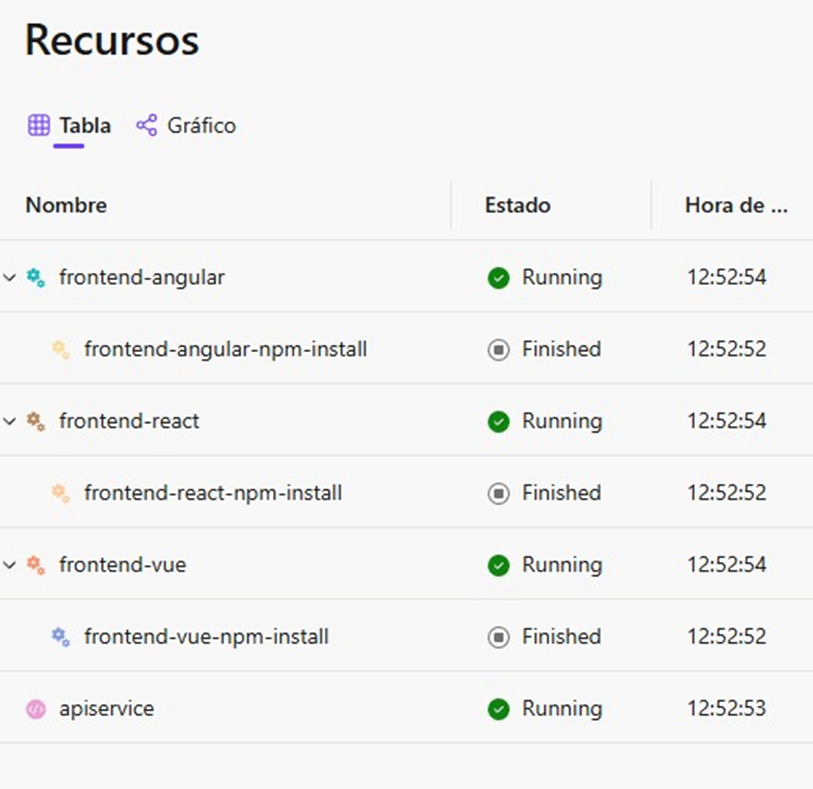Click the gears icon beside frontend-angular-npm-install
The width and height of the screenshot is (813, 789).
click(x=61, y=350)
